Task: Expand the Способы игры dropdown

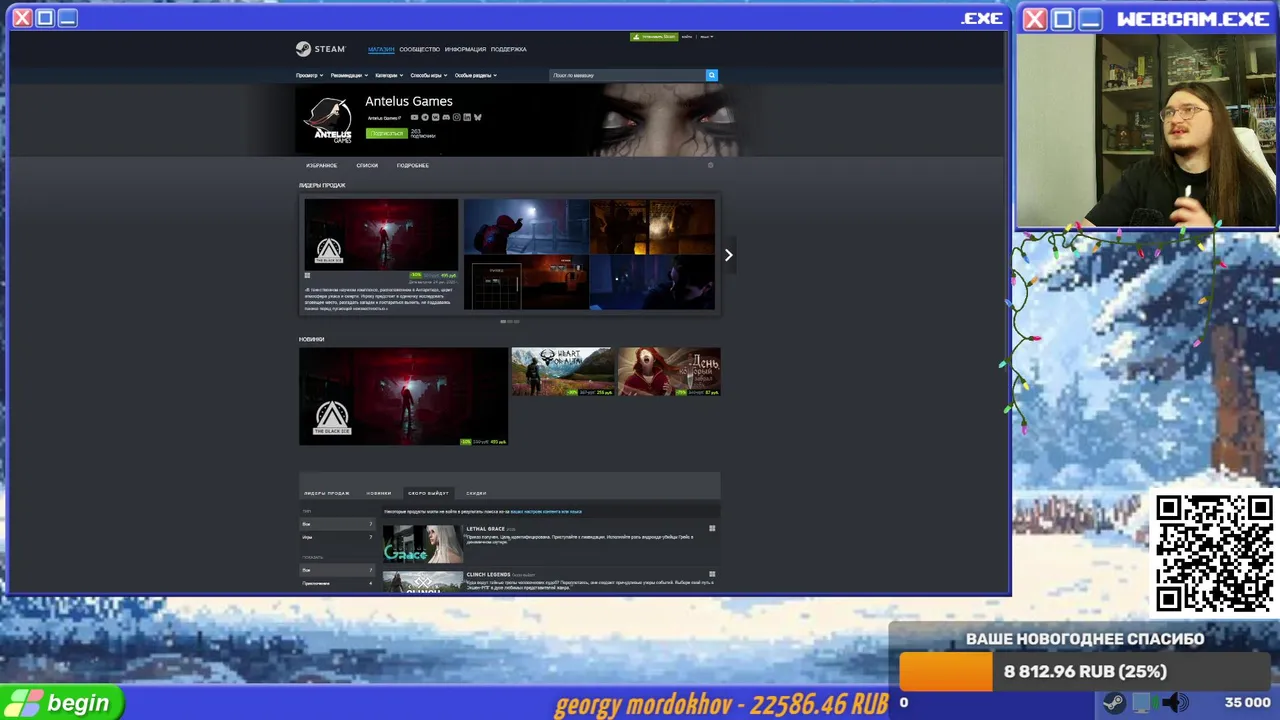Action: pos(429,75)
